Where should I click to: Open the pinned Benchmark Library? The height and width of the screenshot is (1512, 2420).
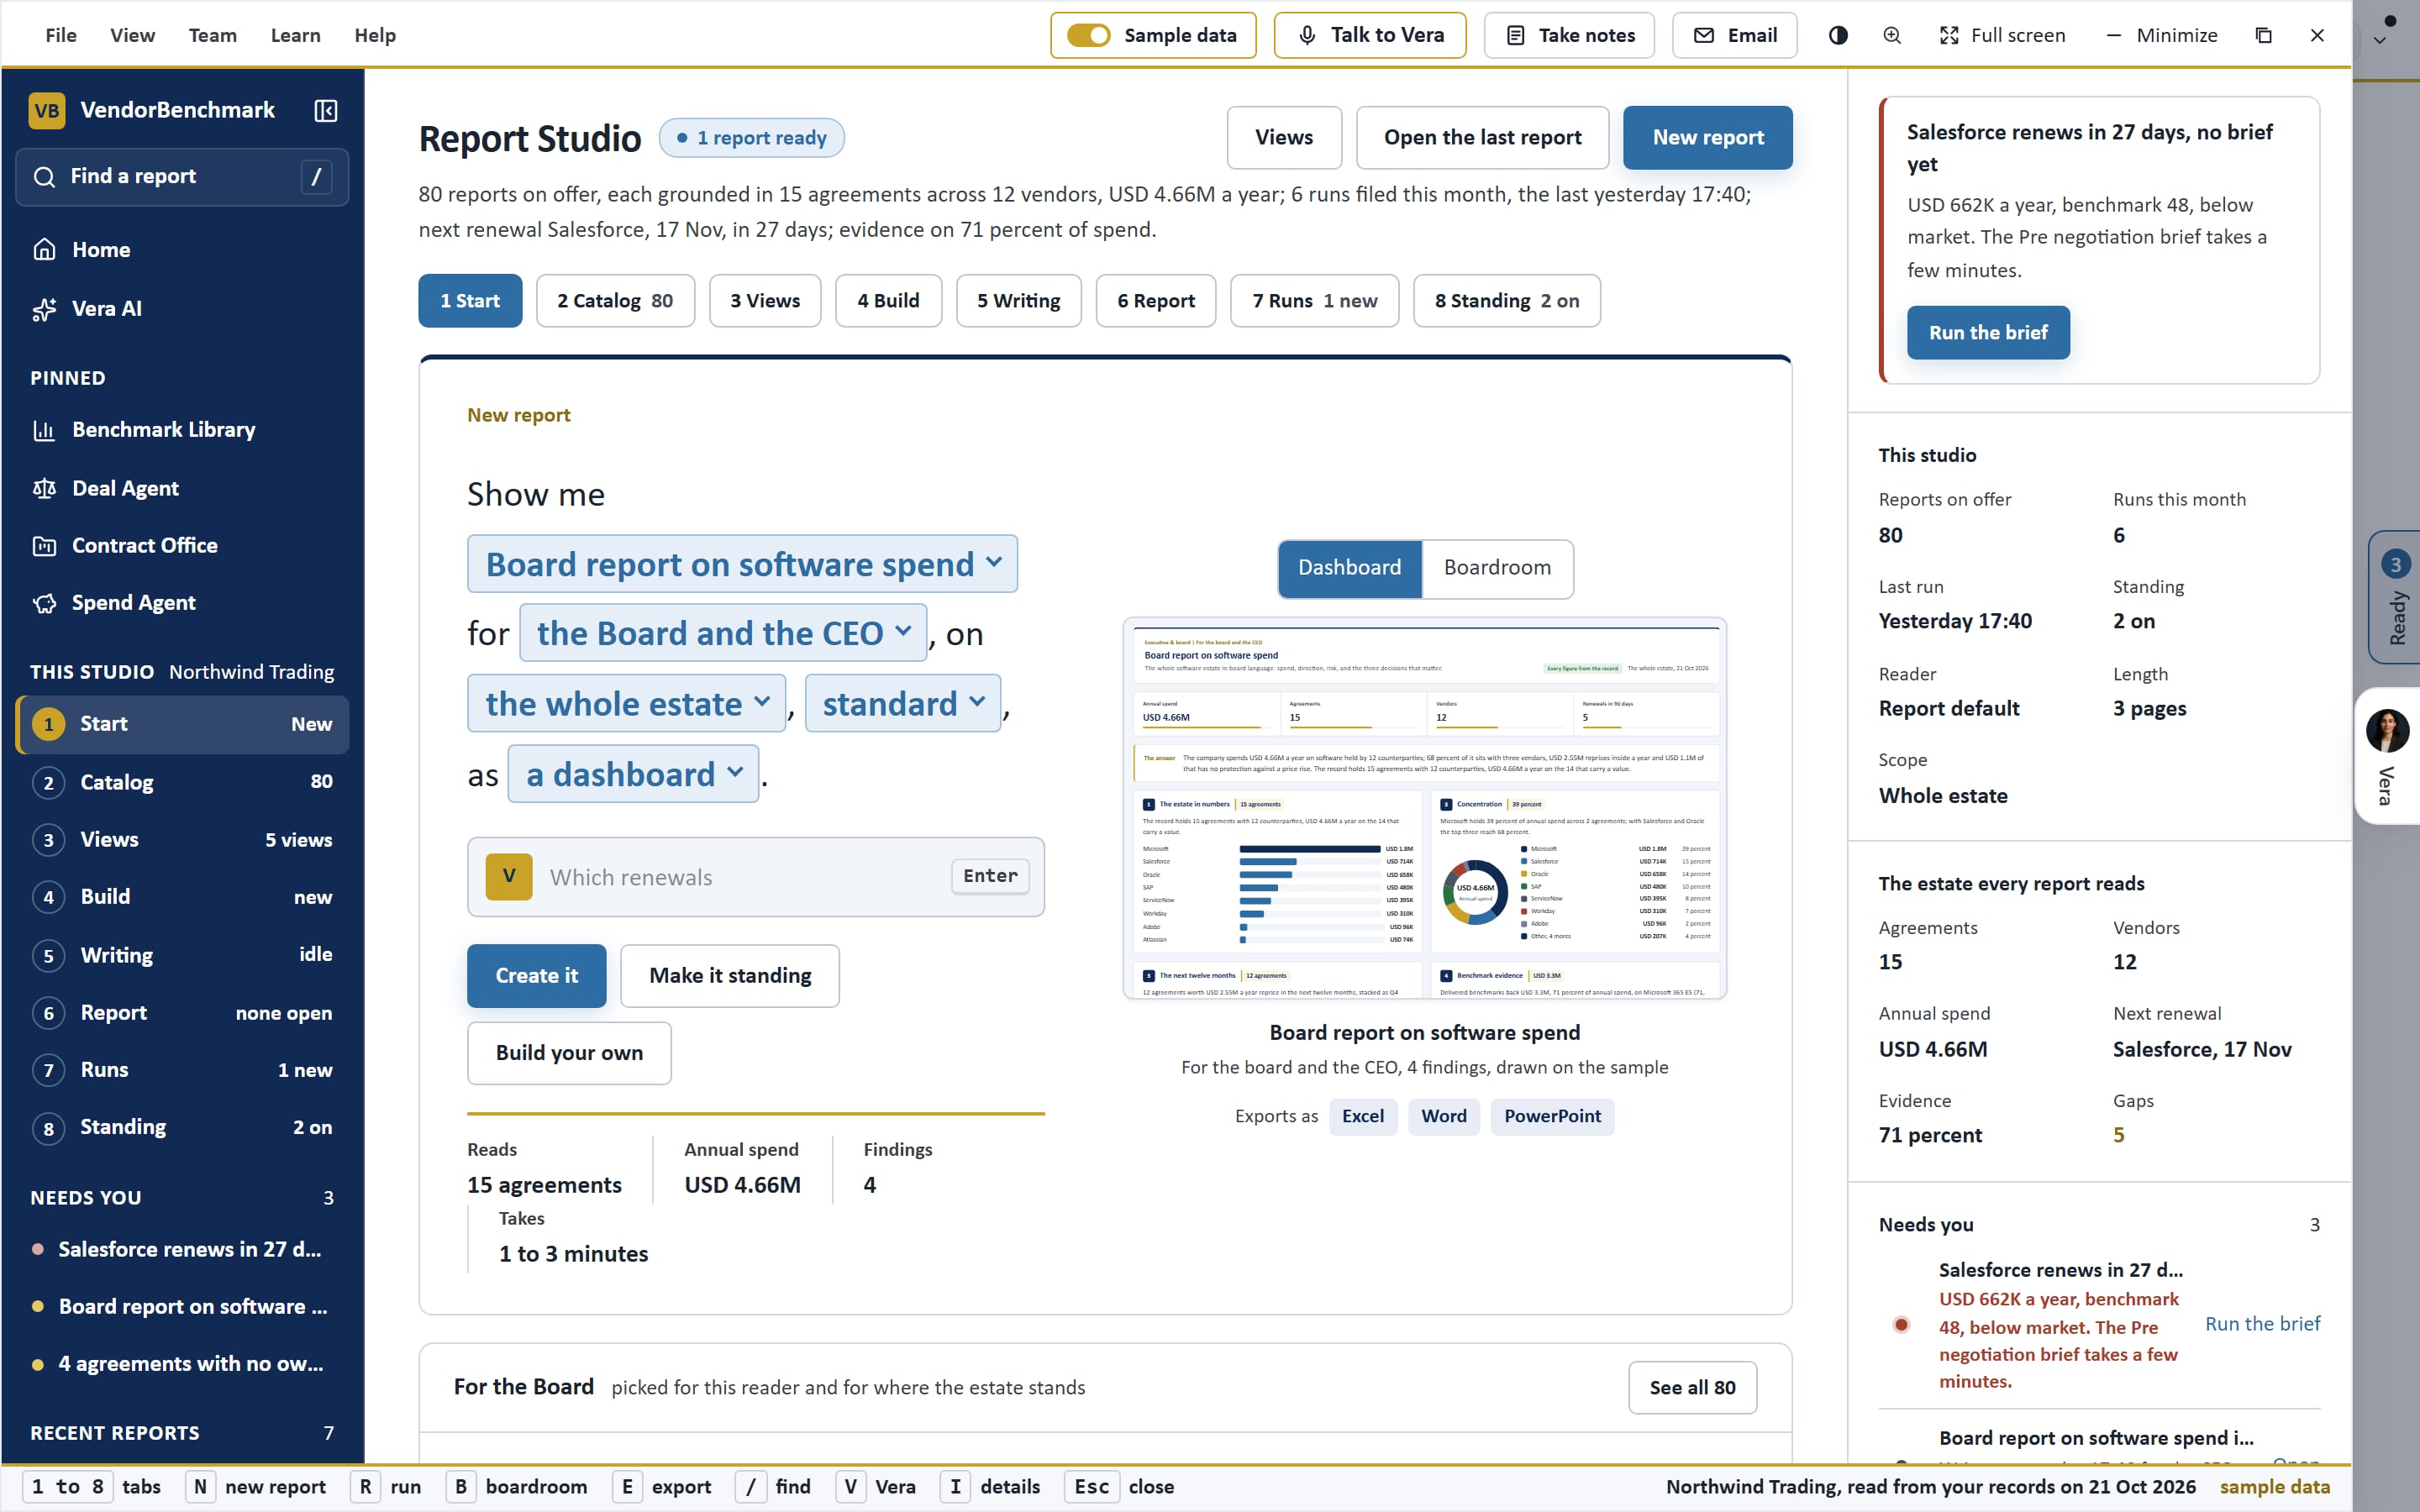(x=182, y=430)
